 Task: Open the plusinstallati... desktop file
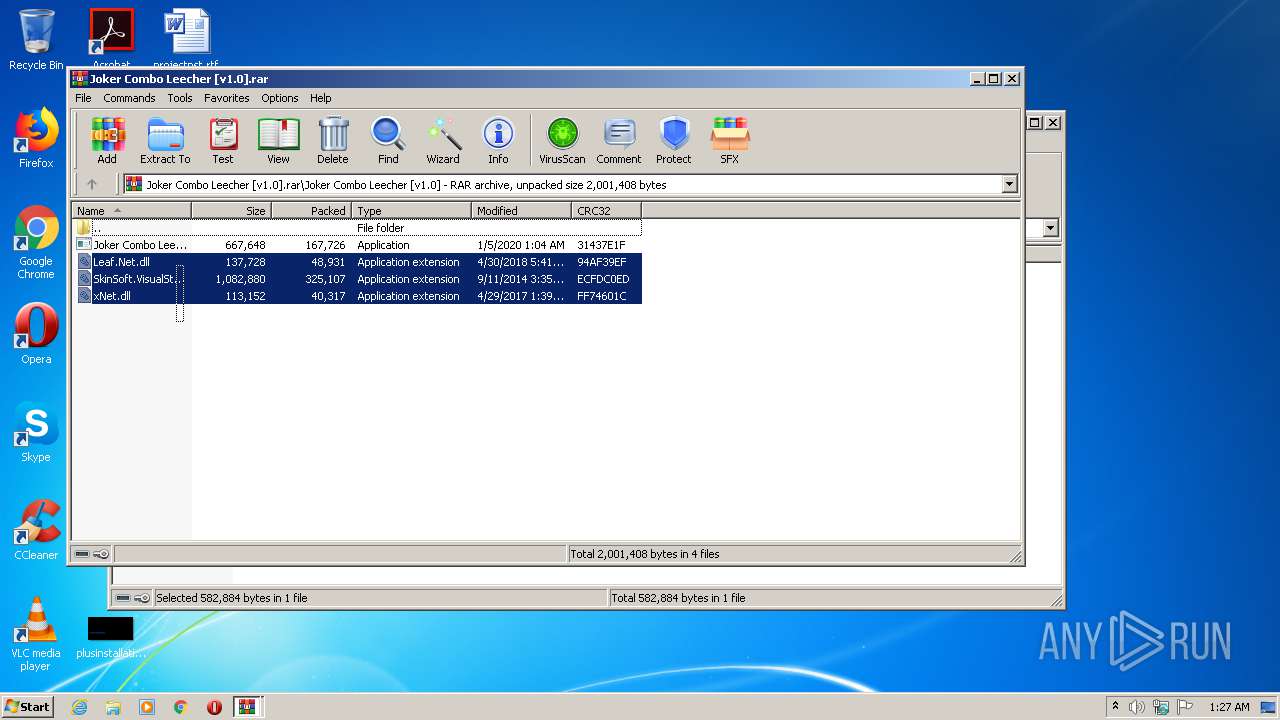(111, 638)
